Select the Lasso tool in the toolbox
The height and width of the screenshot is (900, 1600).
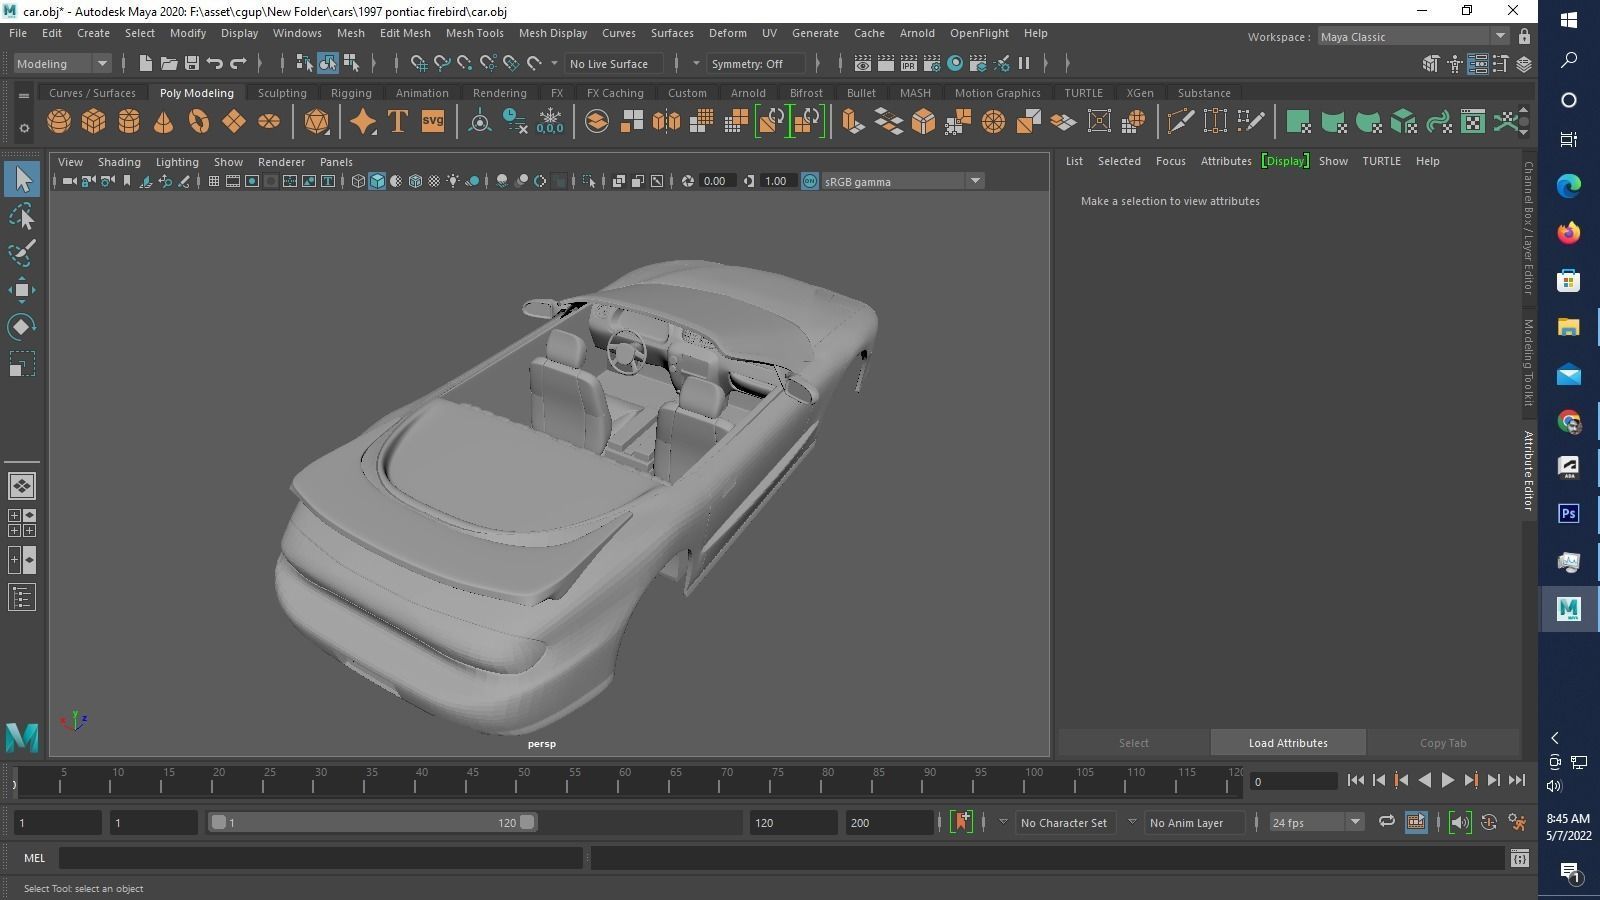22,216
